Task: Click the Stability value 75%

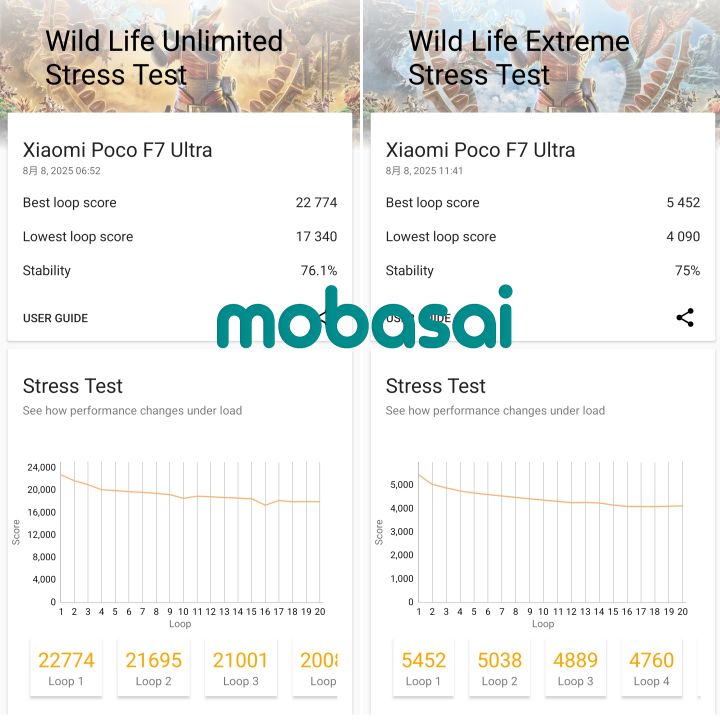Action: pyautogui.click(x=687, y=271)
